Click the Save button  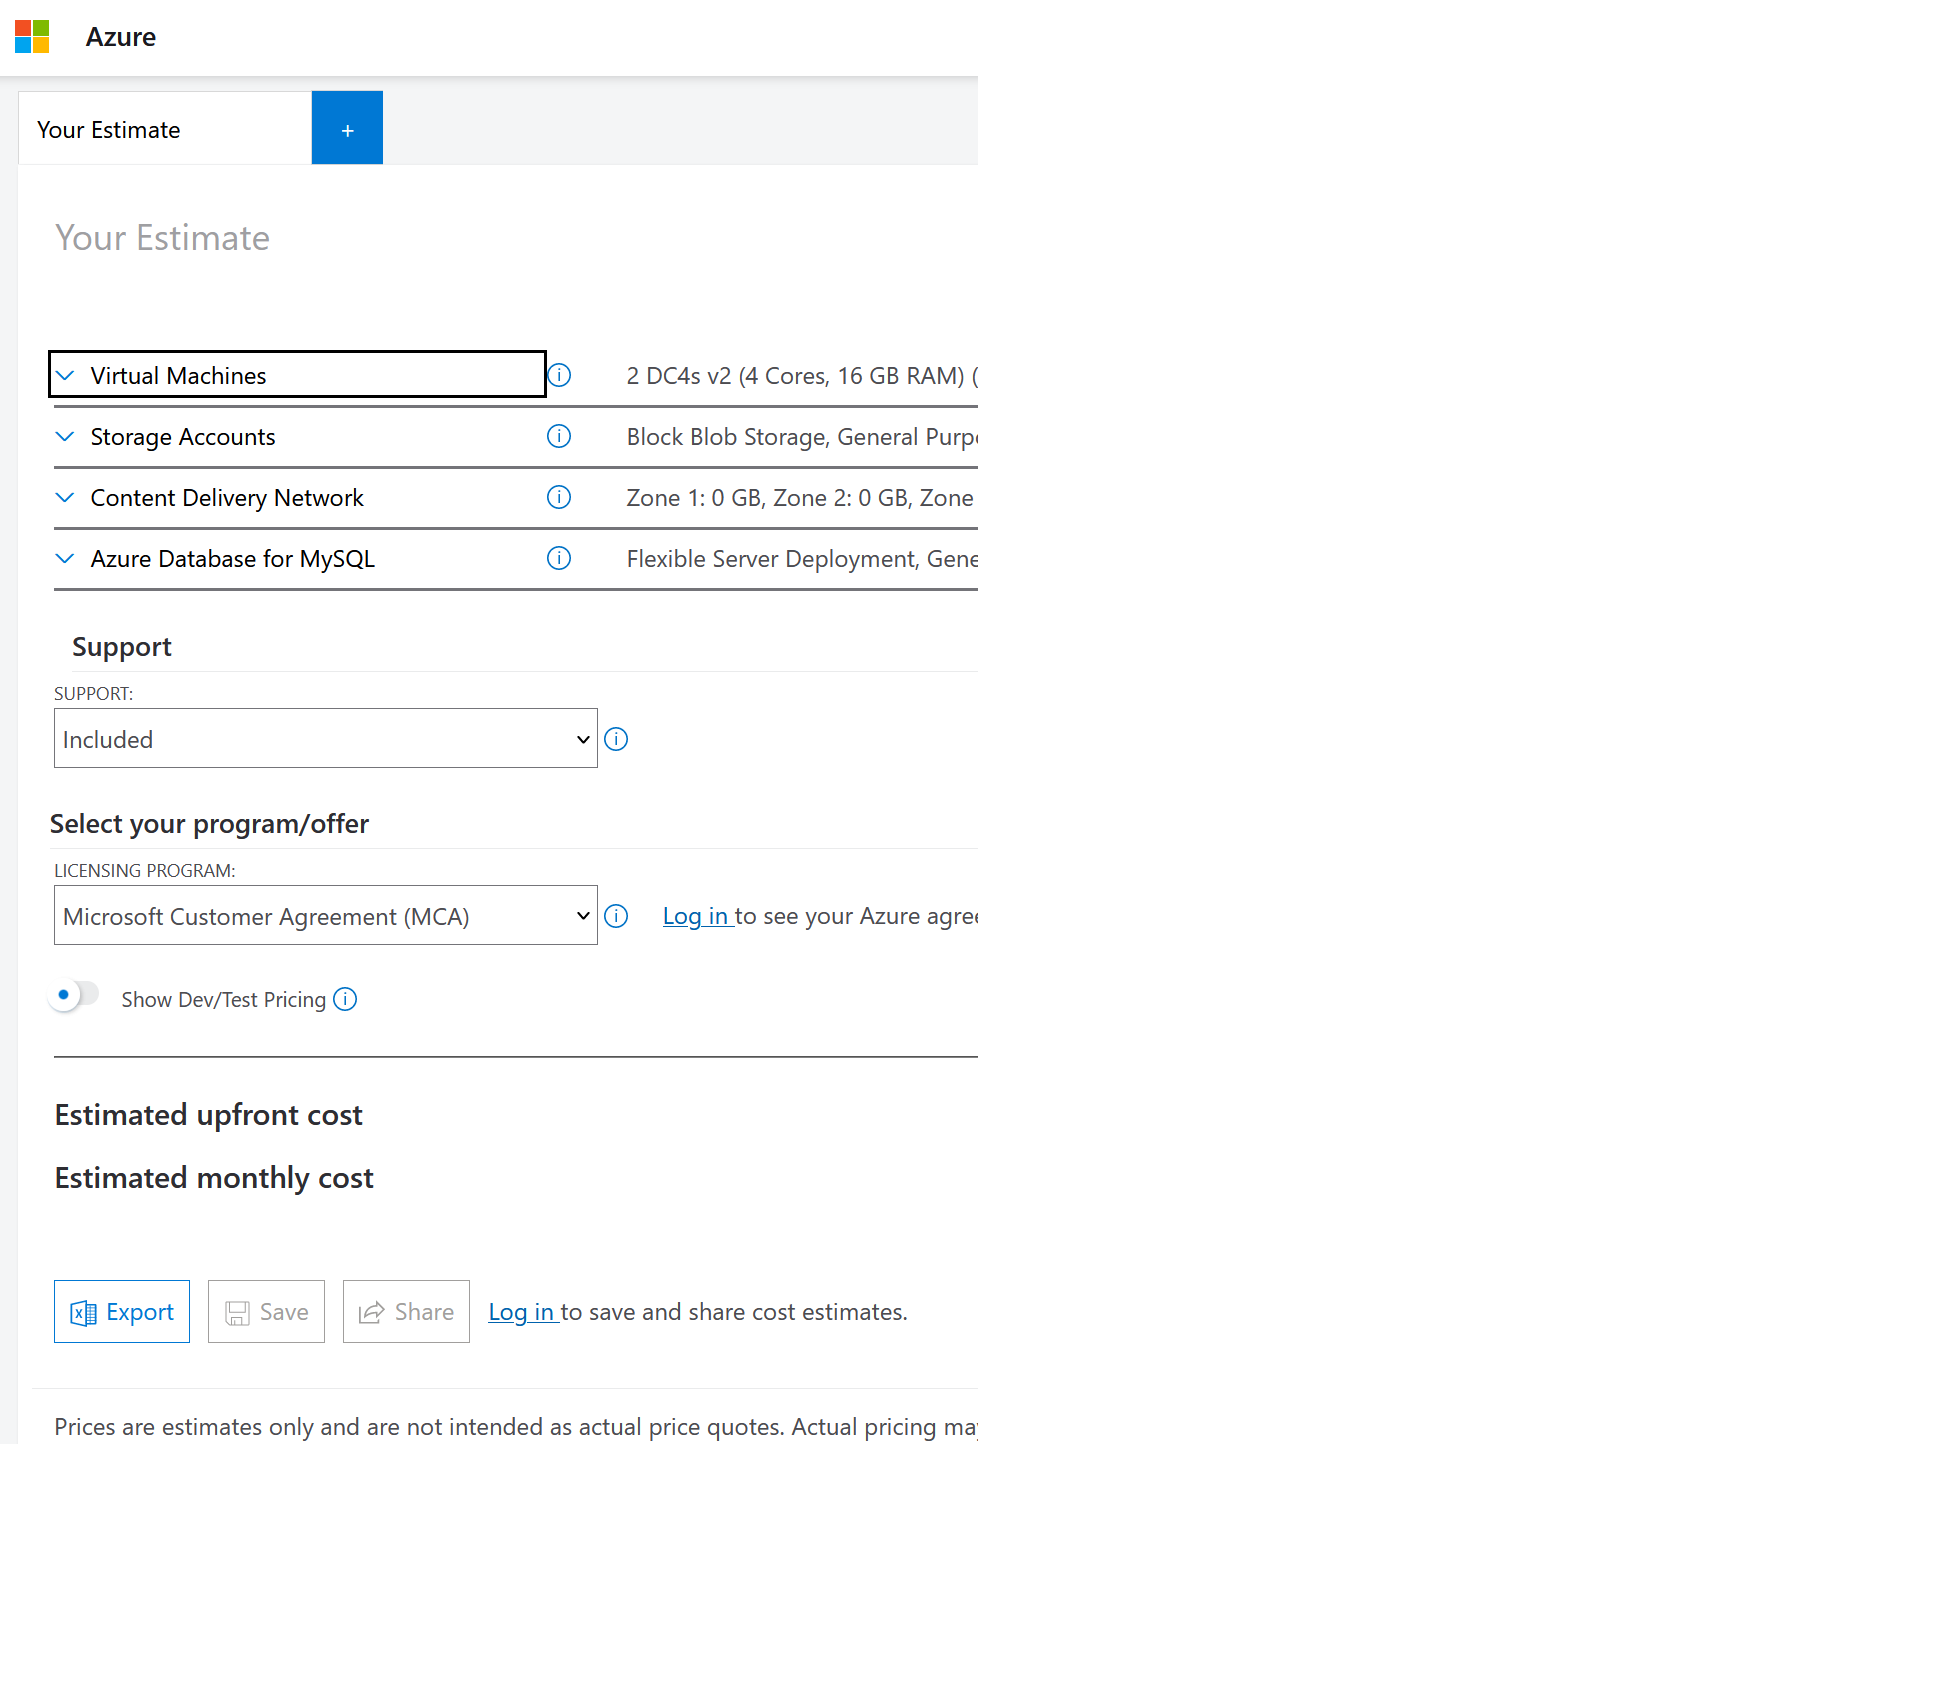[x=266, y=1312]
